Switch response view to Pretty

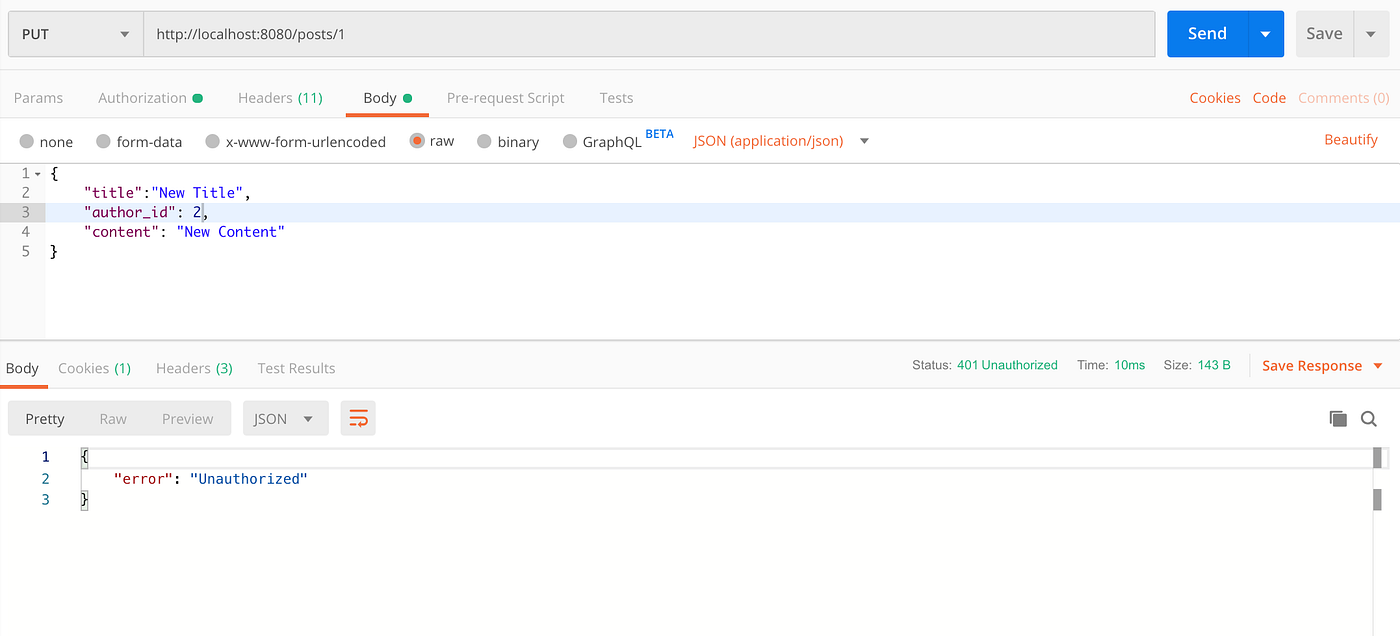point(45,419)
